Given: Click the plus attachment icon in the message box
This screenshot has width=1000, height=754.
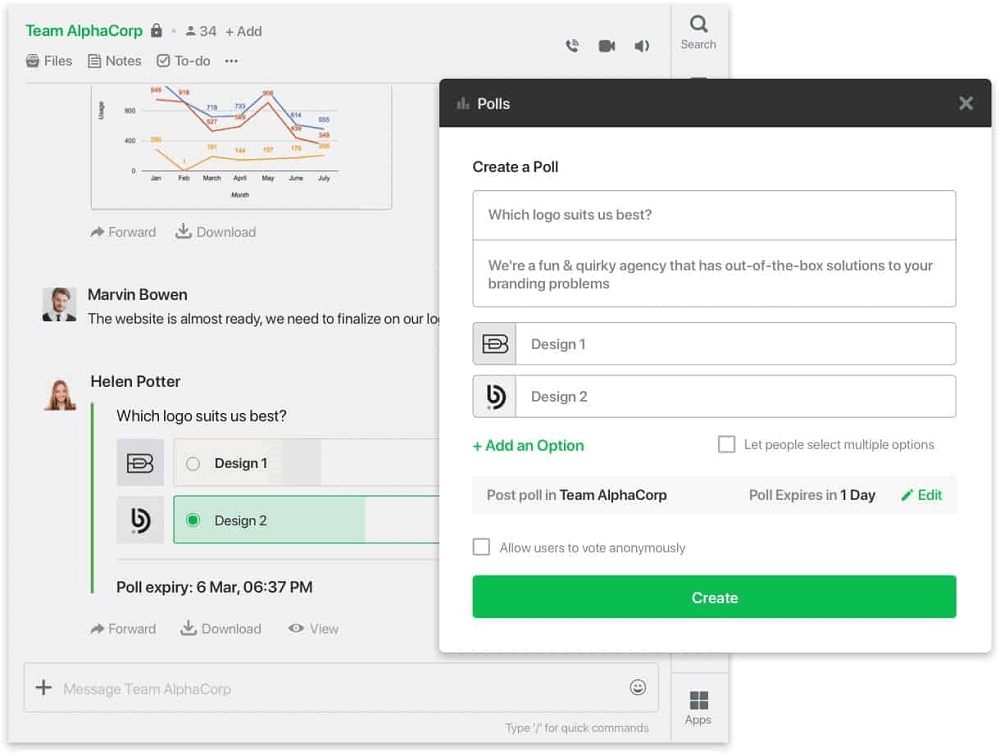Looking at the screenshot, I should click(x=43, y=687).
